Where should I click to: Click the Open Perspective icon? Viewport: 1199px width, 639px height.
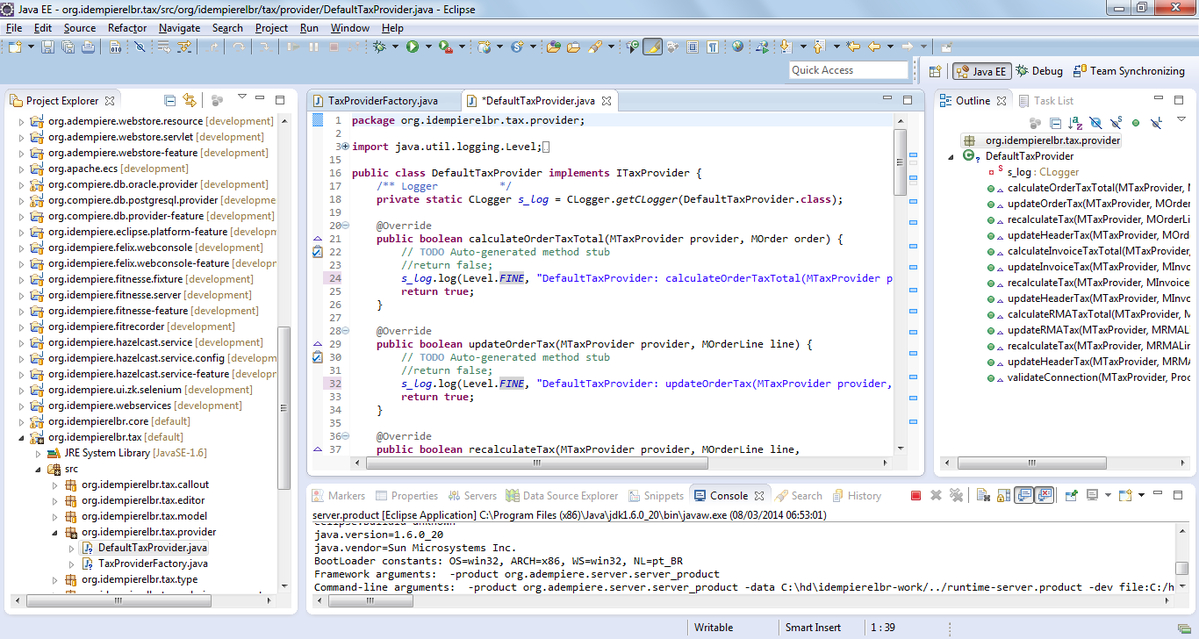click(x=935, y=71)
